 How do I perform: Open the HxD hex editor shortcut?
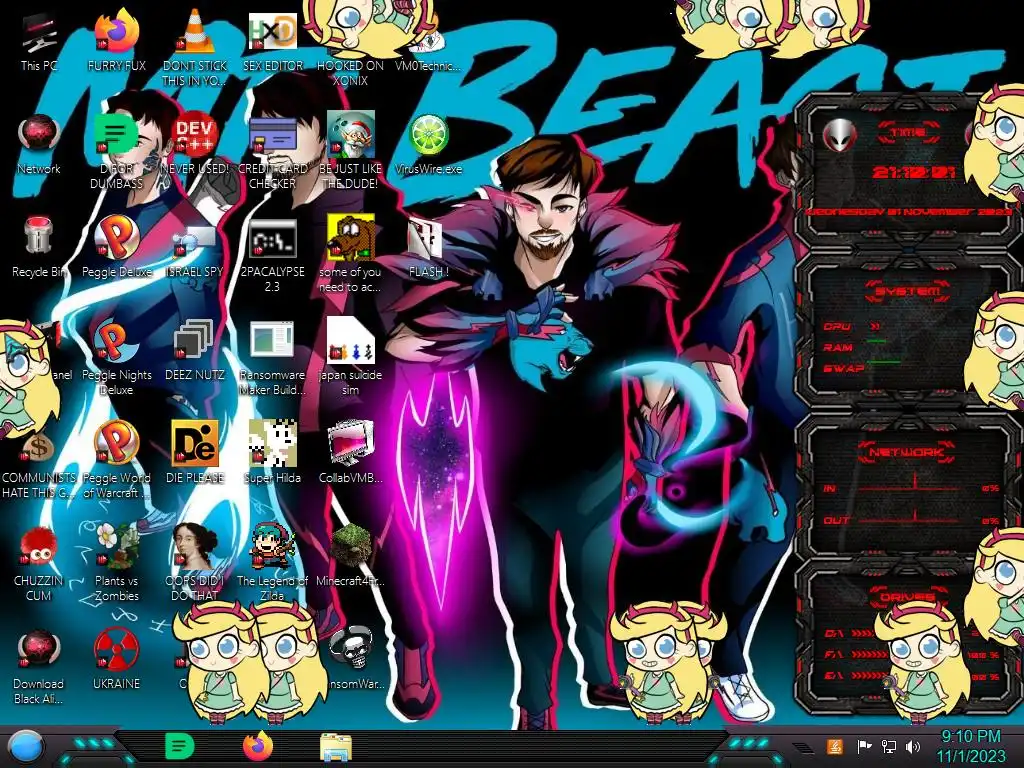tap(272, 42)
